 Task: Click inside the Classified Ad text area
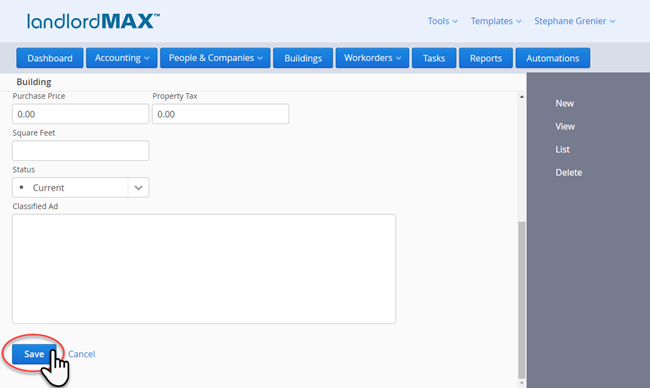click(x=204, y=269)
